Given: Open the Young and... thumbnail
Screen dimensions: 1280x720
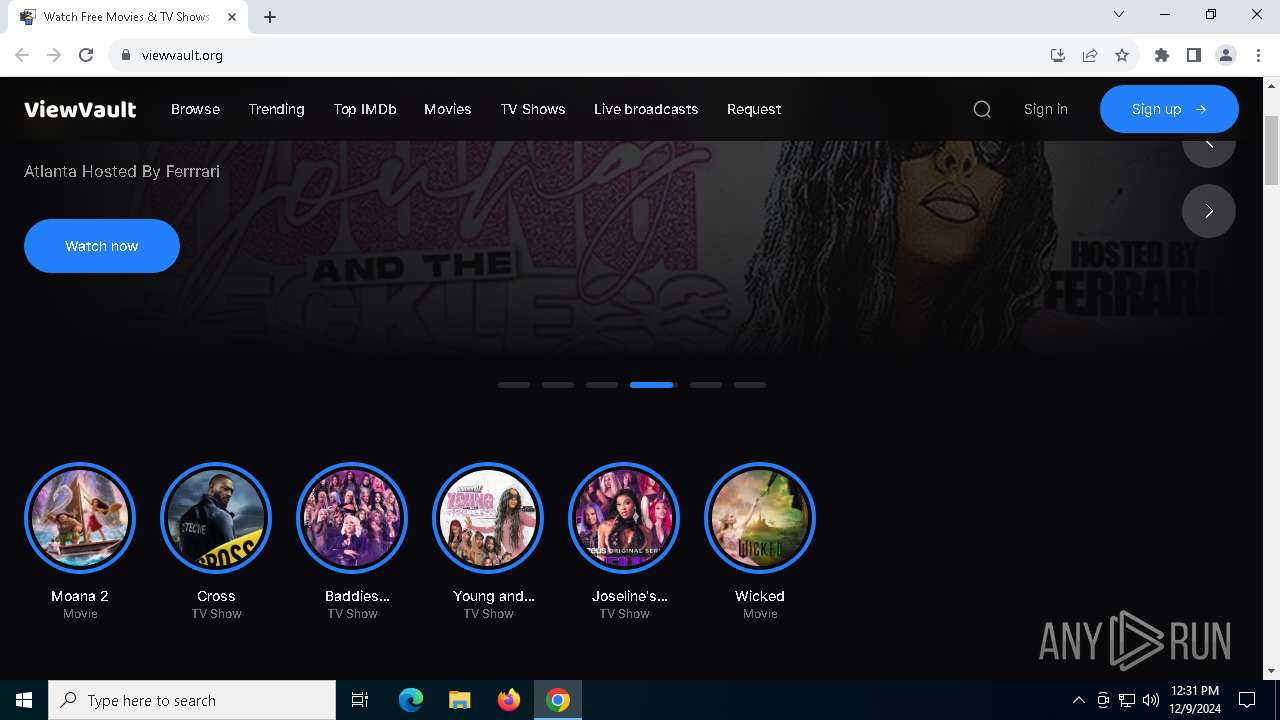Looking at the screenshot, I should [x=488, y=518].
